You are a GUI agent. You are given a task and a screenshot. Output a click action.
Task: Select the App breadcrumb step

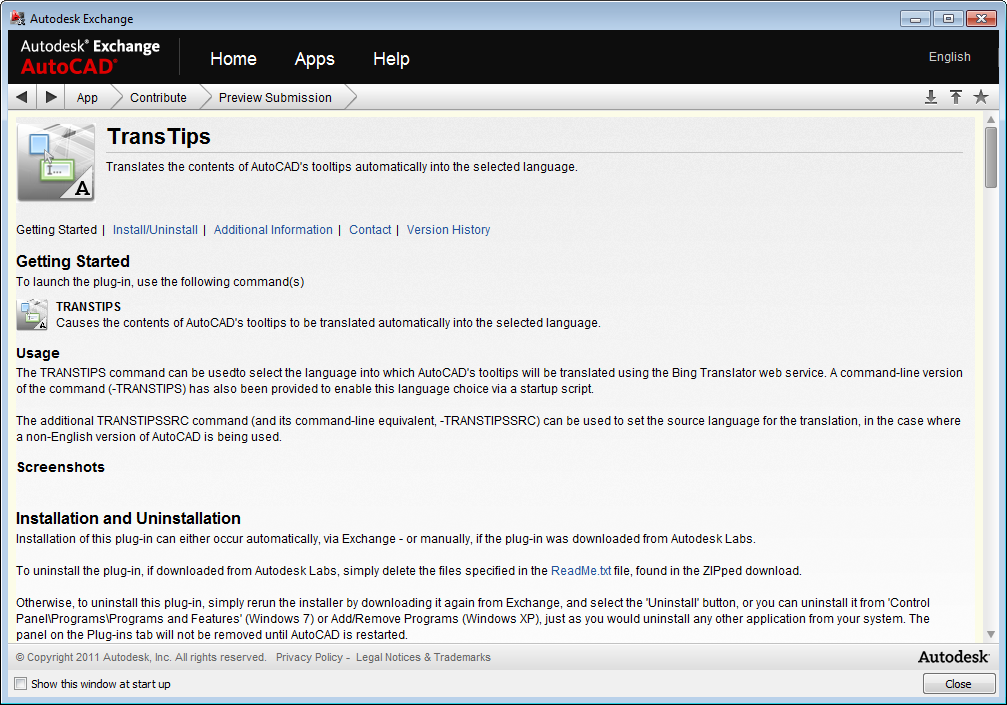click(x=87, y=98)
